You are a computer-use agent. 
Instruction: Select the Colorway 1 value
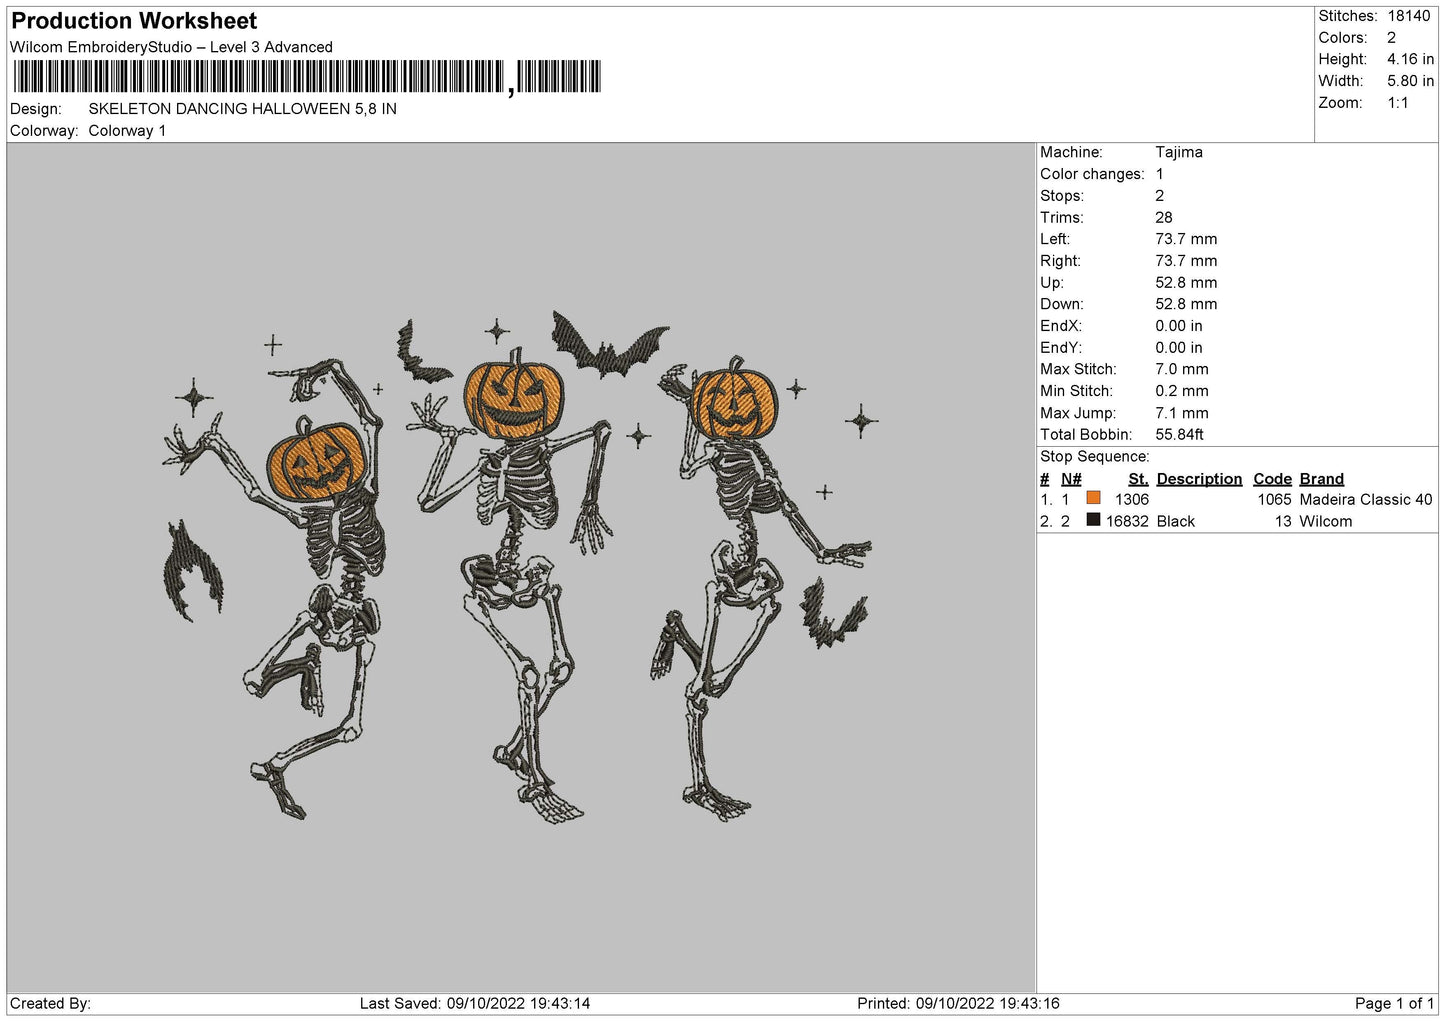pyautogui.click(x=127, y=131)
